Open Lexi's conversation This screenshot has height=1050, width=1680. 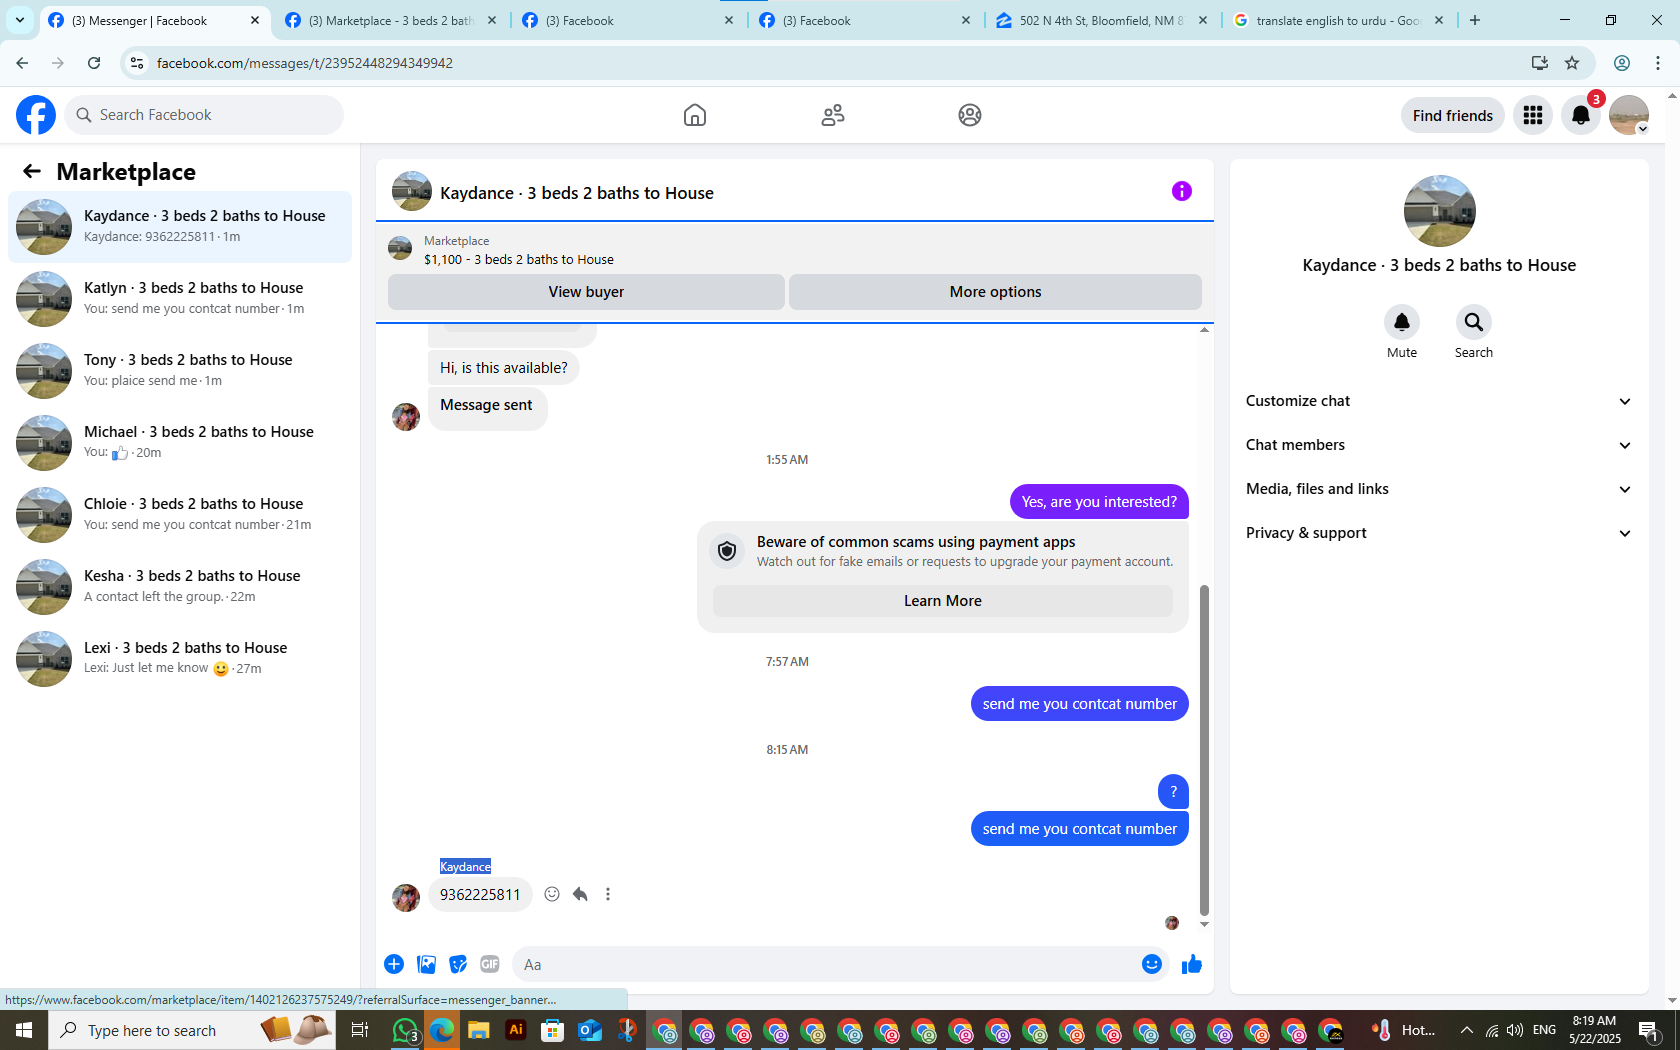click(180, 659)
